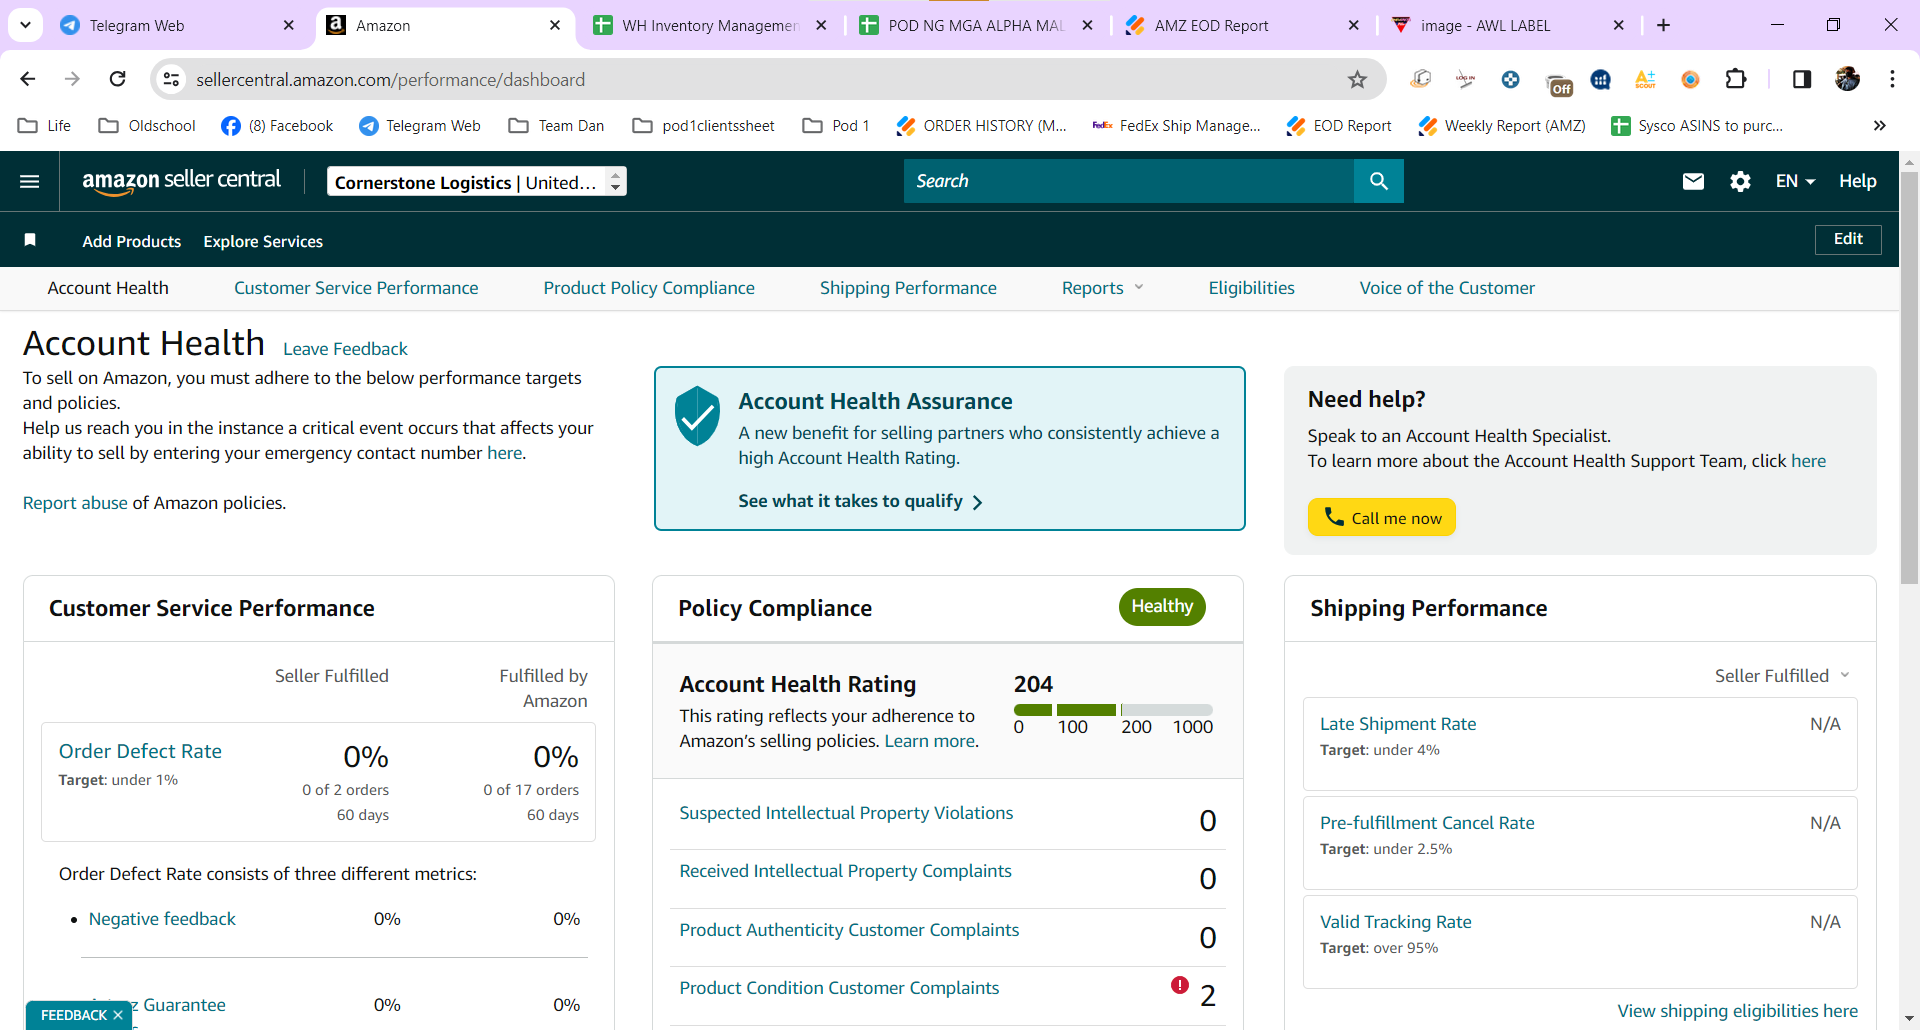Image resolution: width=1920 pixels, height=1030 pixels.
Task: Click the Amazon Seller Central logo
Action: click(182, 181)
